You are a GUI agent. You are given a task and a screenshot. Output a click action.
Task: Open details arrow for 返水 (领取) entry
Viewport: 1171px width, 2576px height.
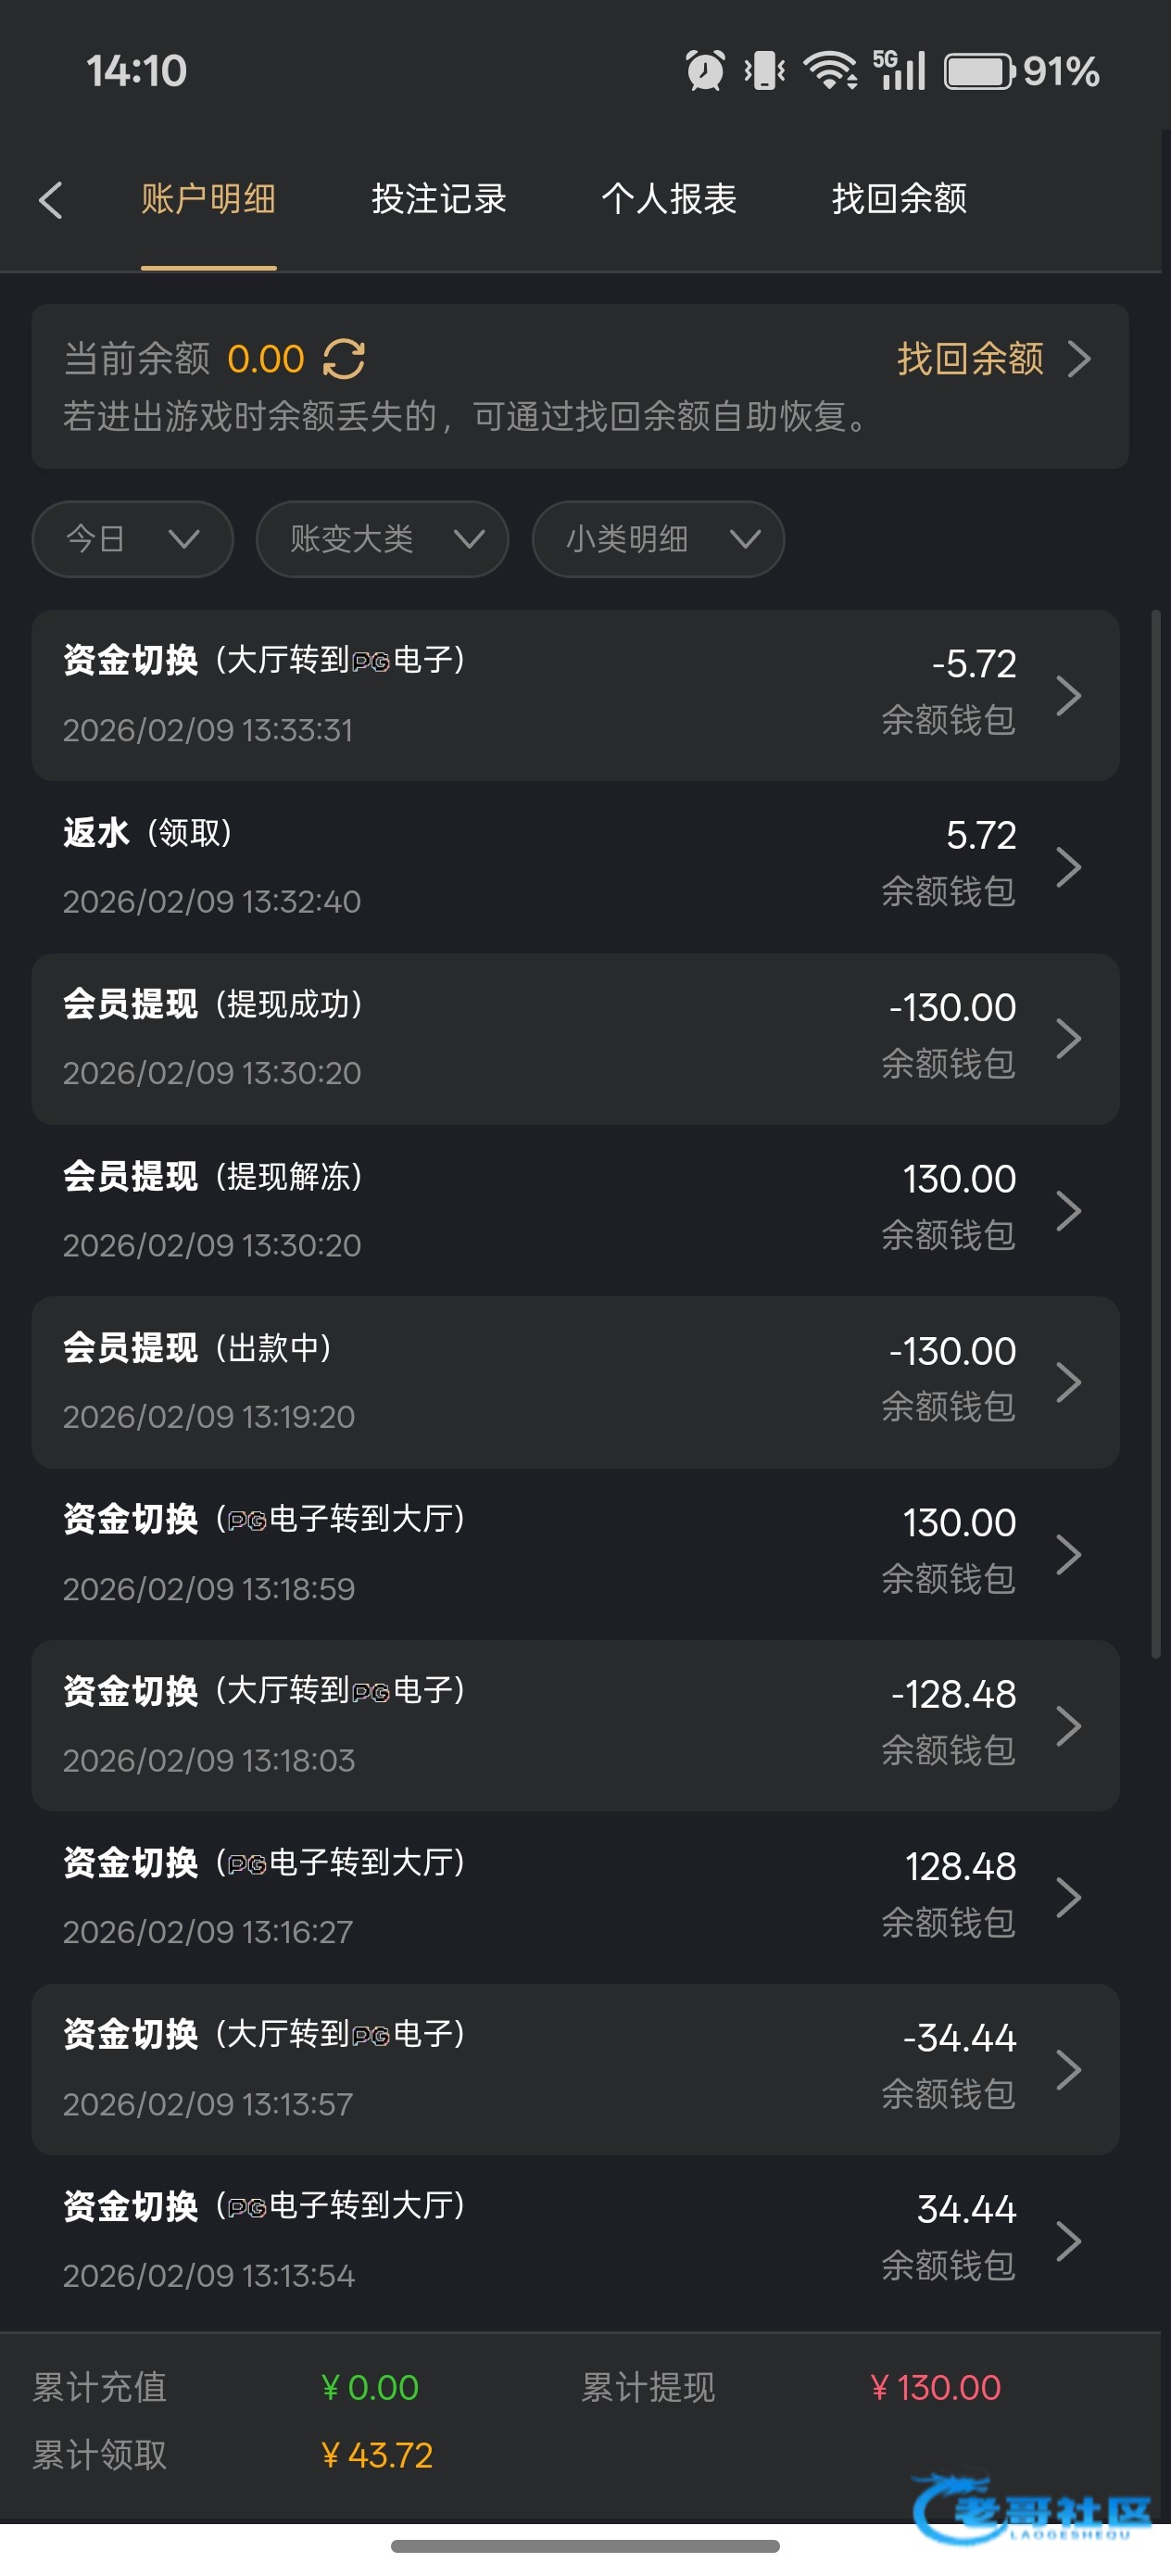pos(1068,867)
